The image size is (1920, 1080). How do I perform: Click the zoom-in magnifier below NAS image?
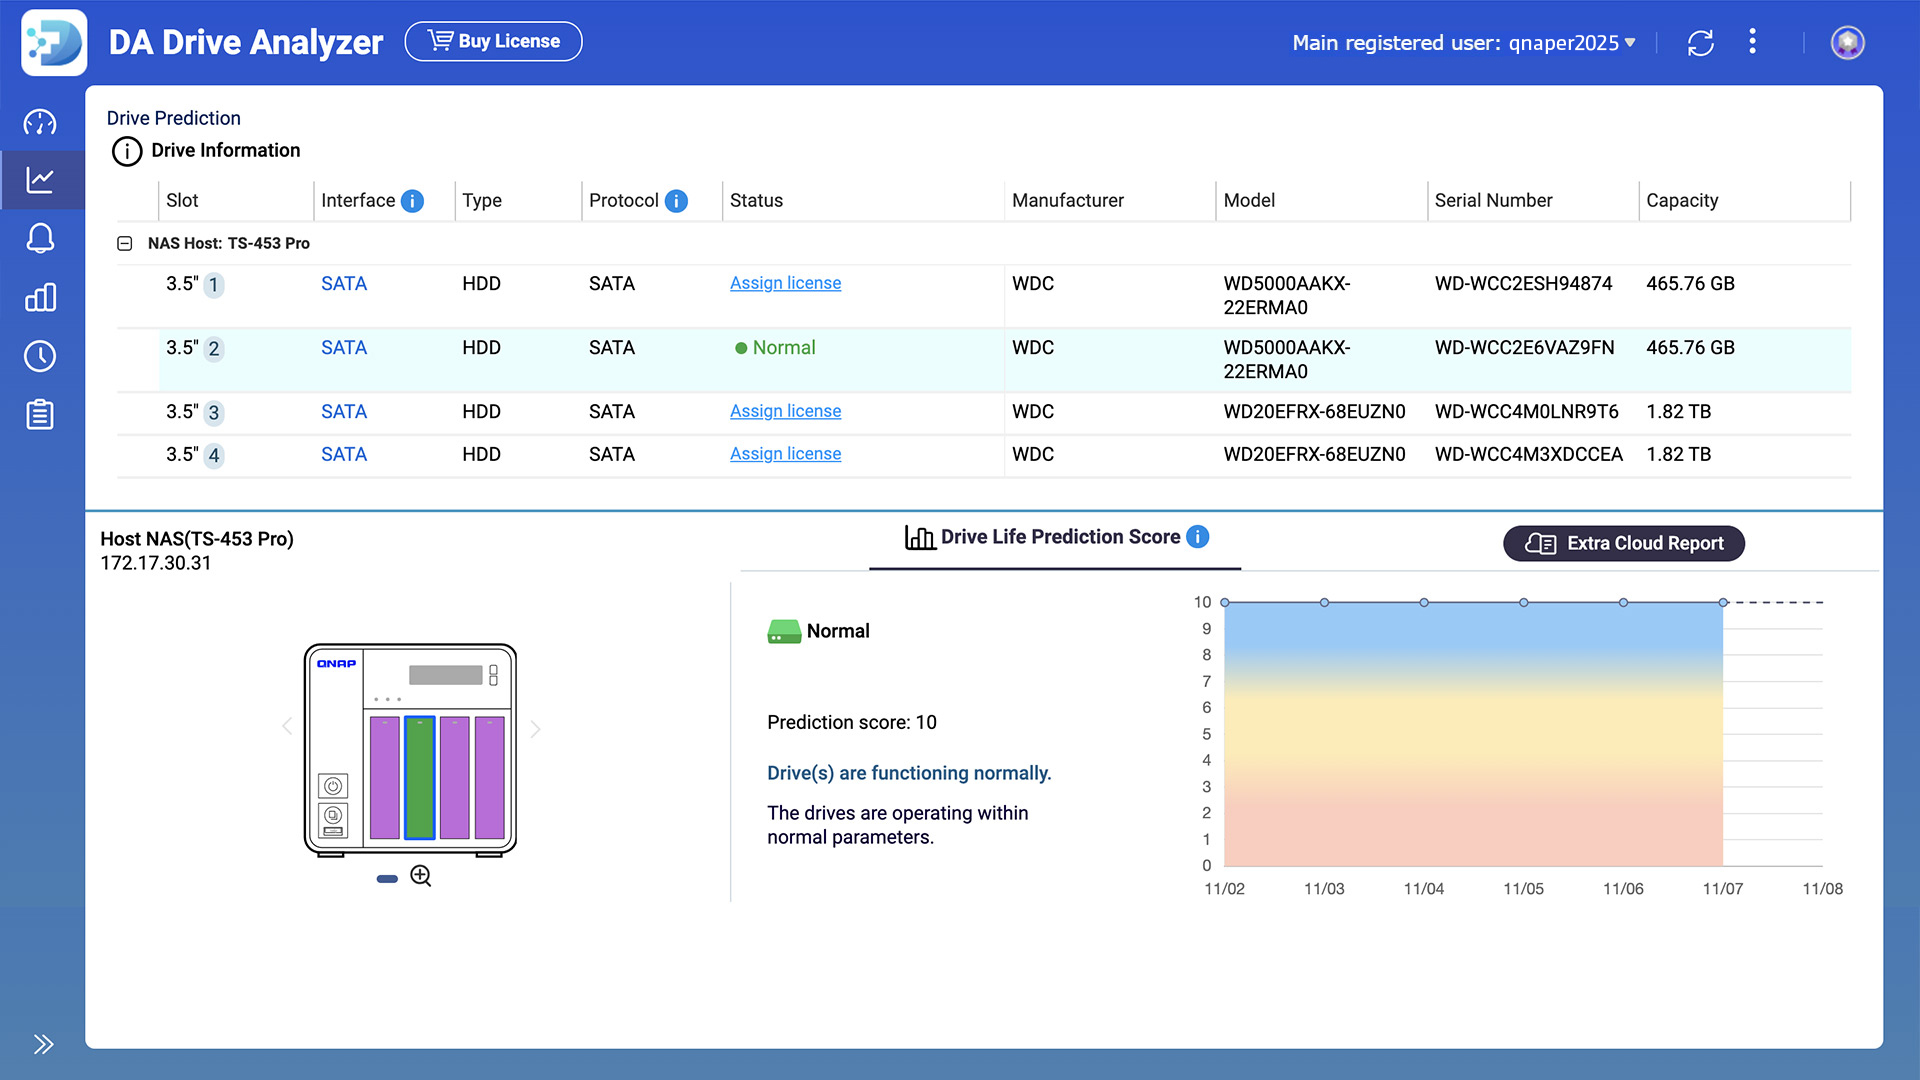(421, 876)
